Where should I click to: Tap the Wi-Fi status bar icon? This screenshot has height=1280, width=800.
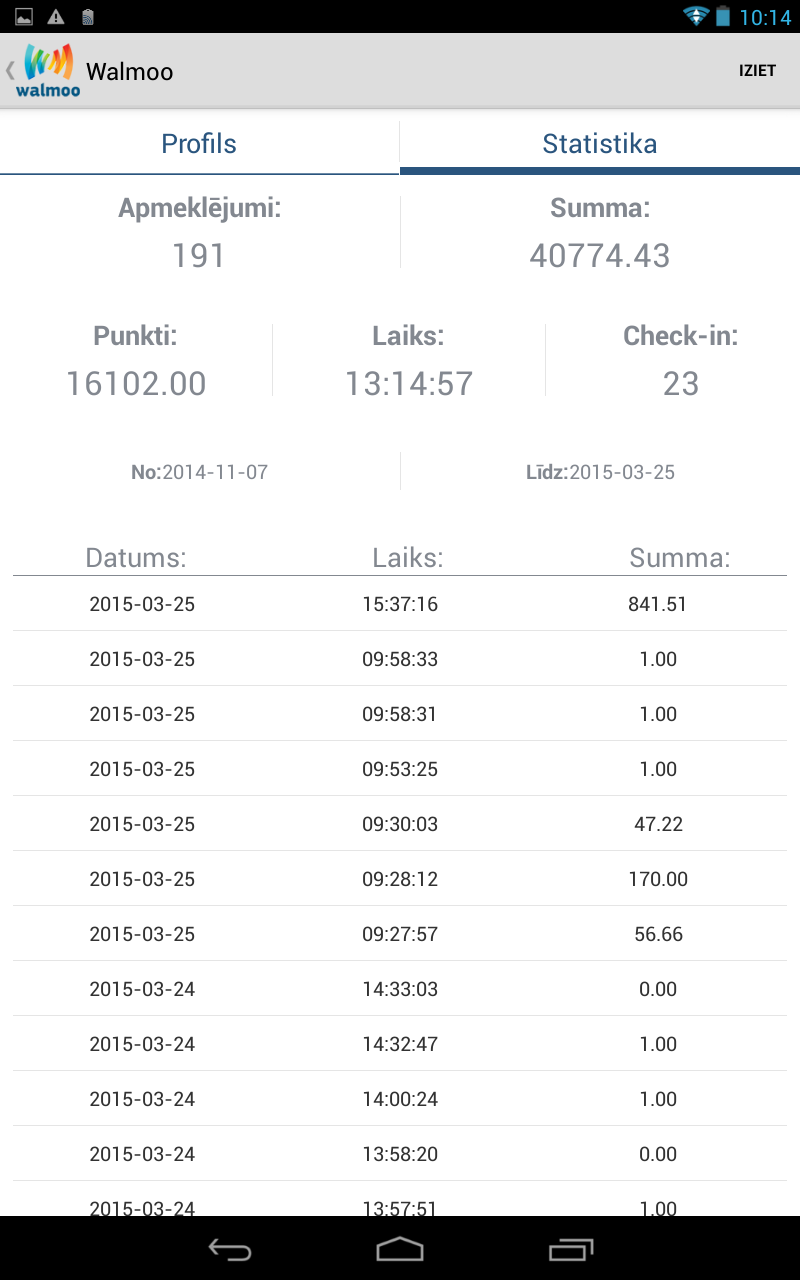[x=696, y=16]
